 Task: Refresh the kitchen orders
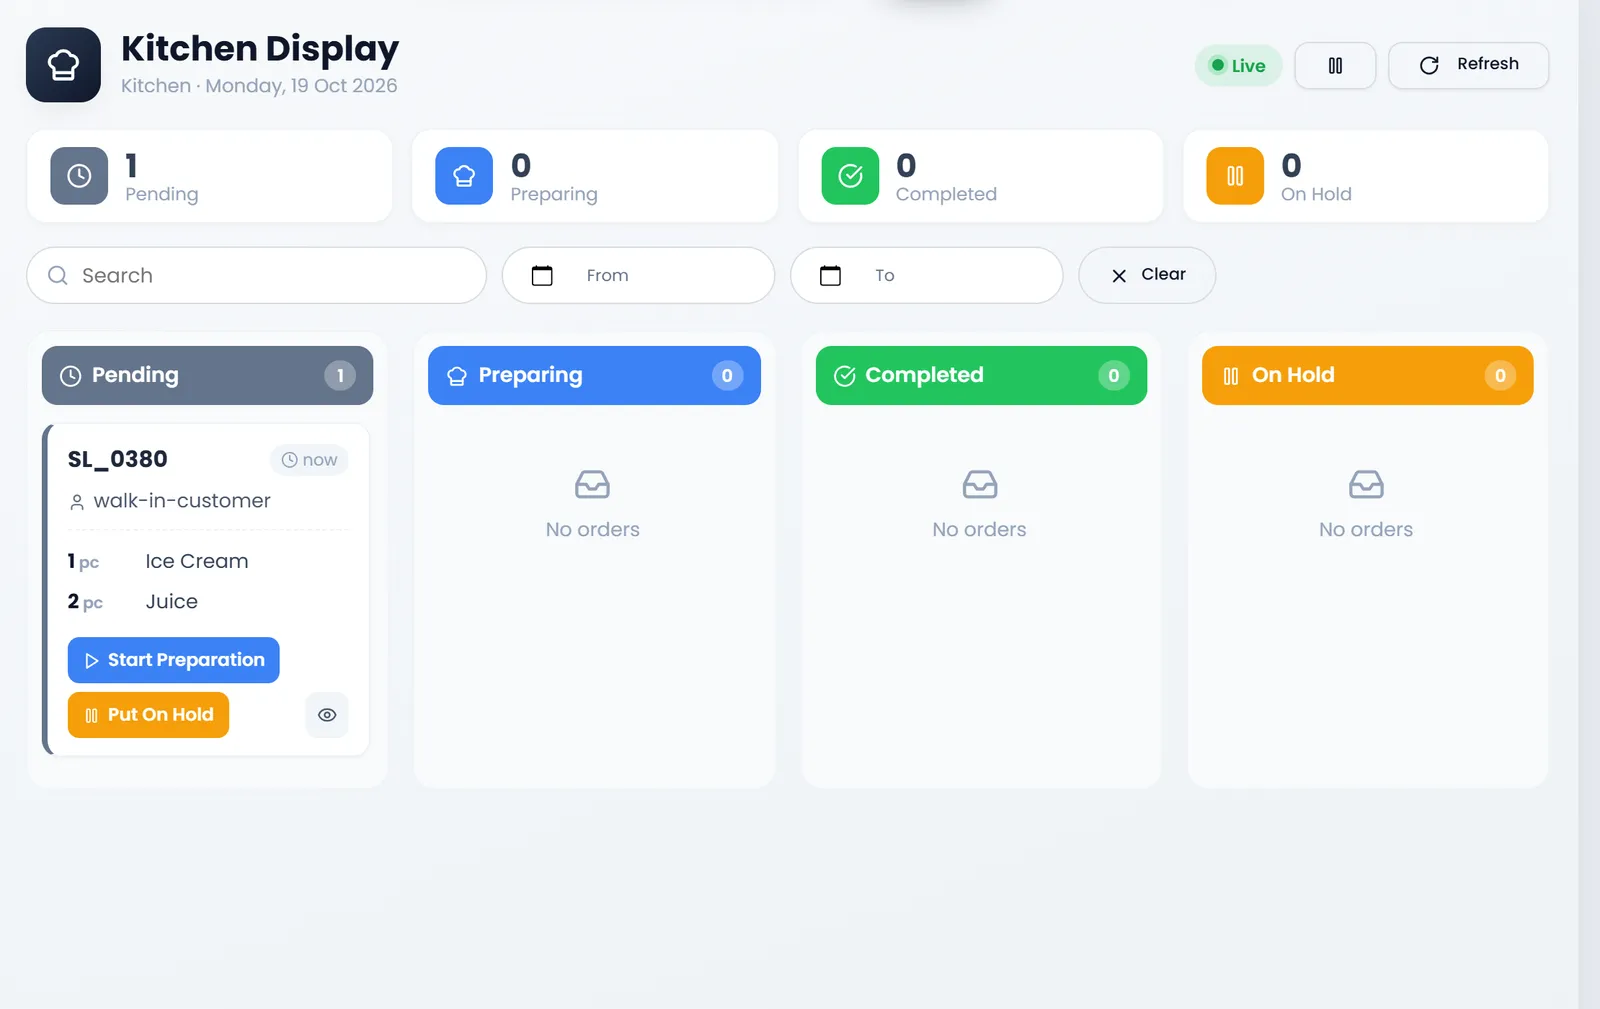(x=1468, y=65)
